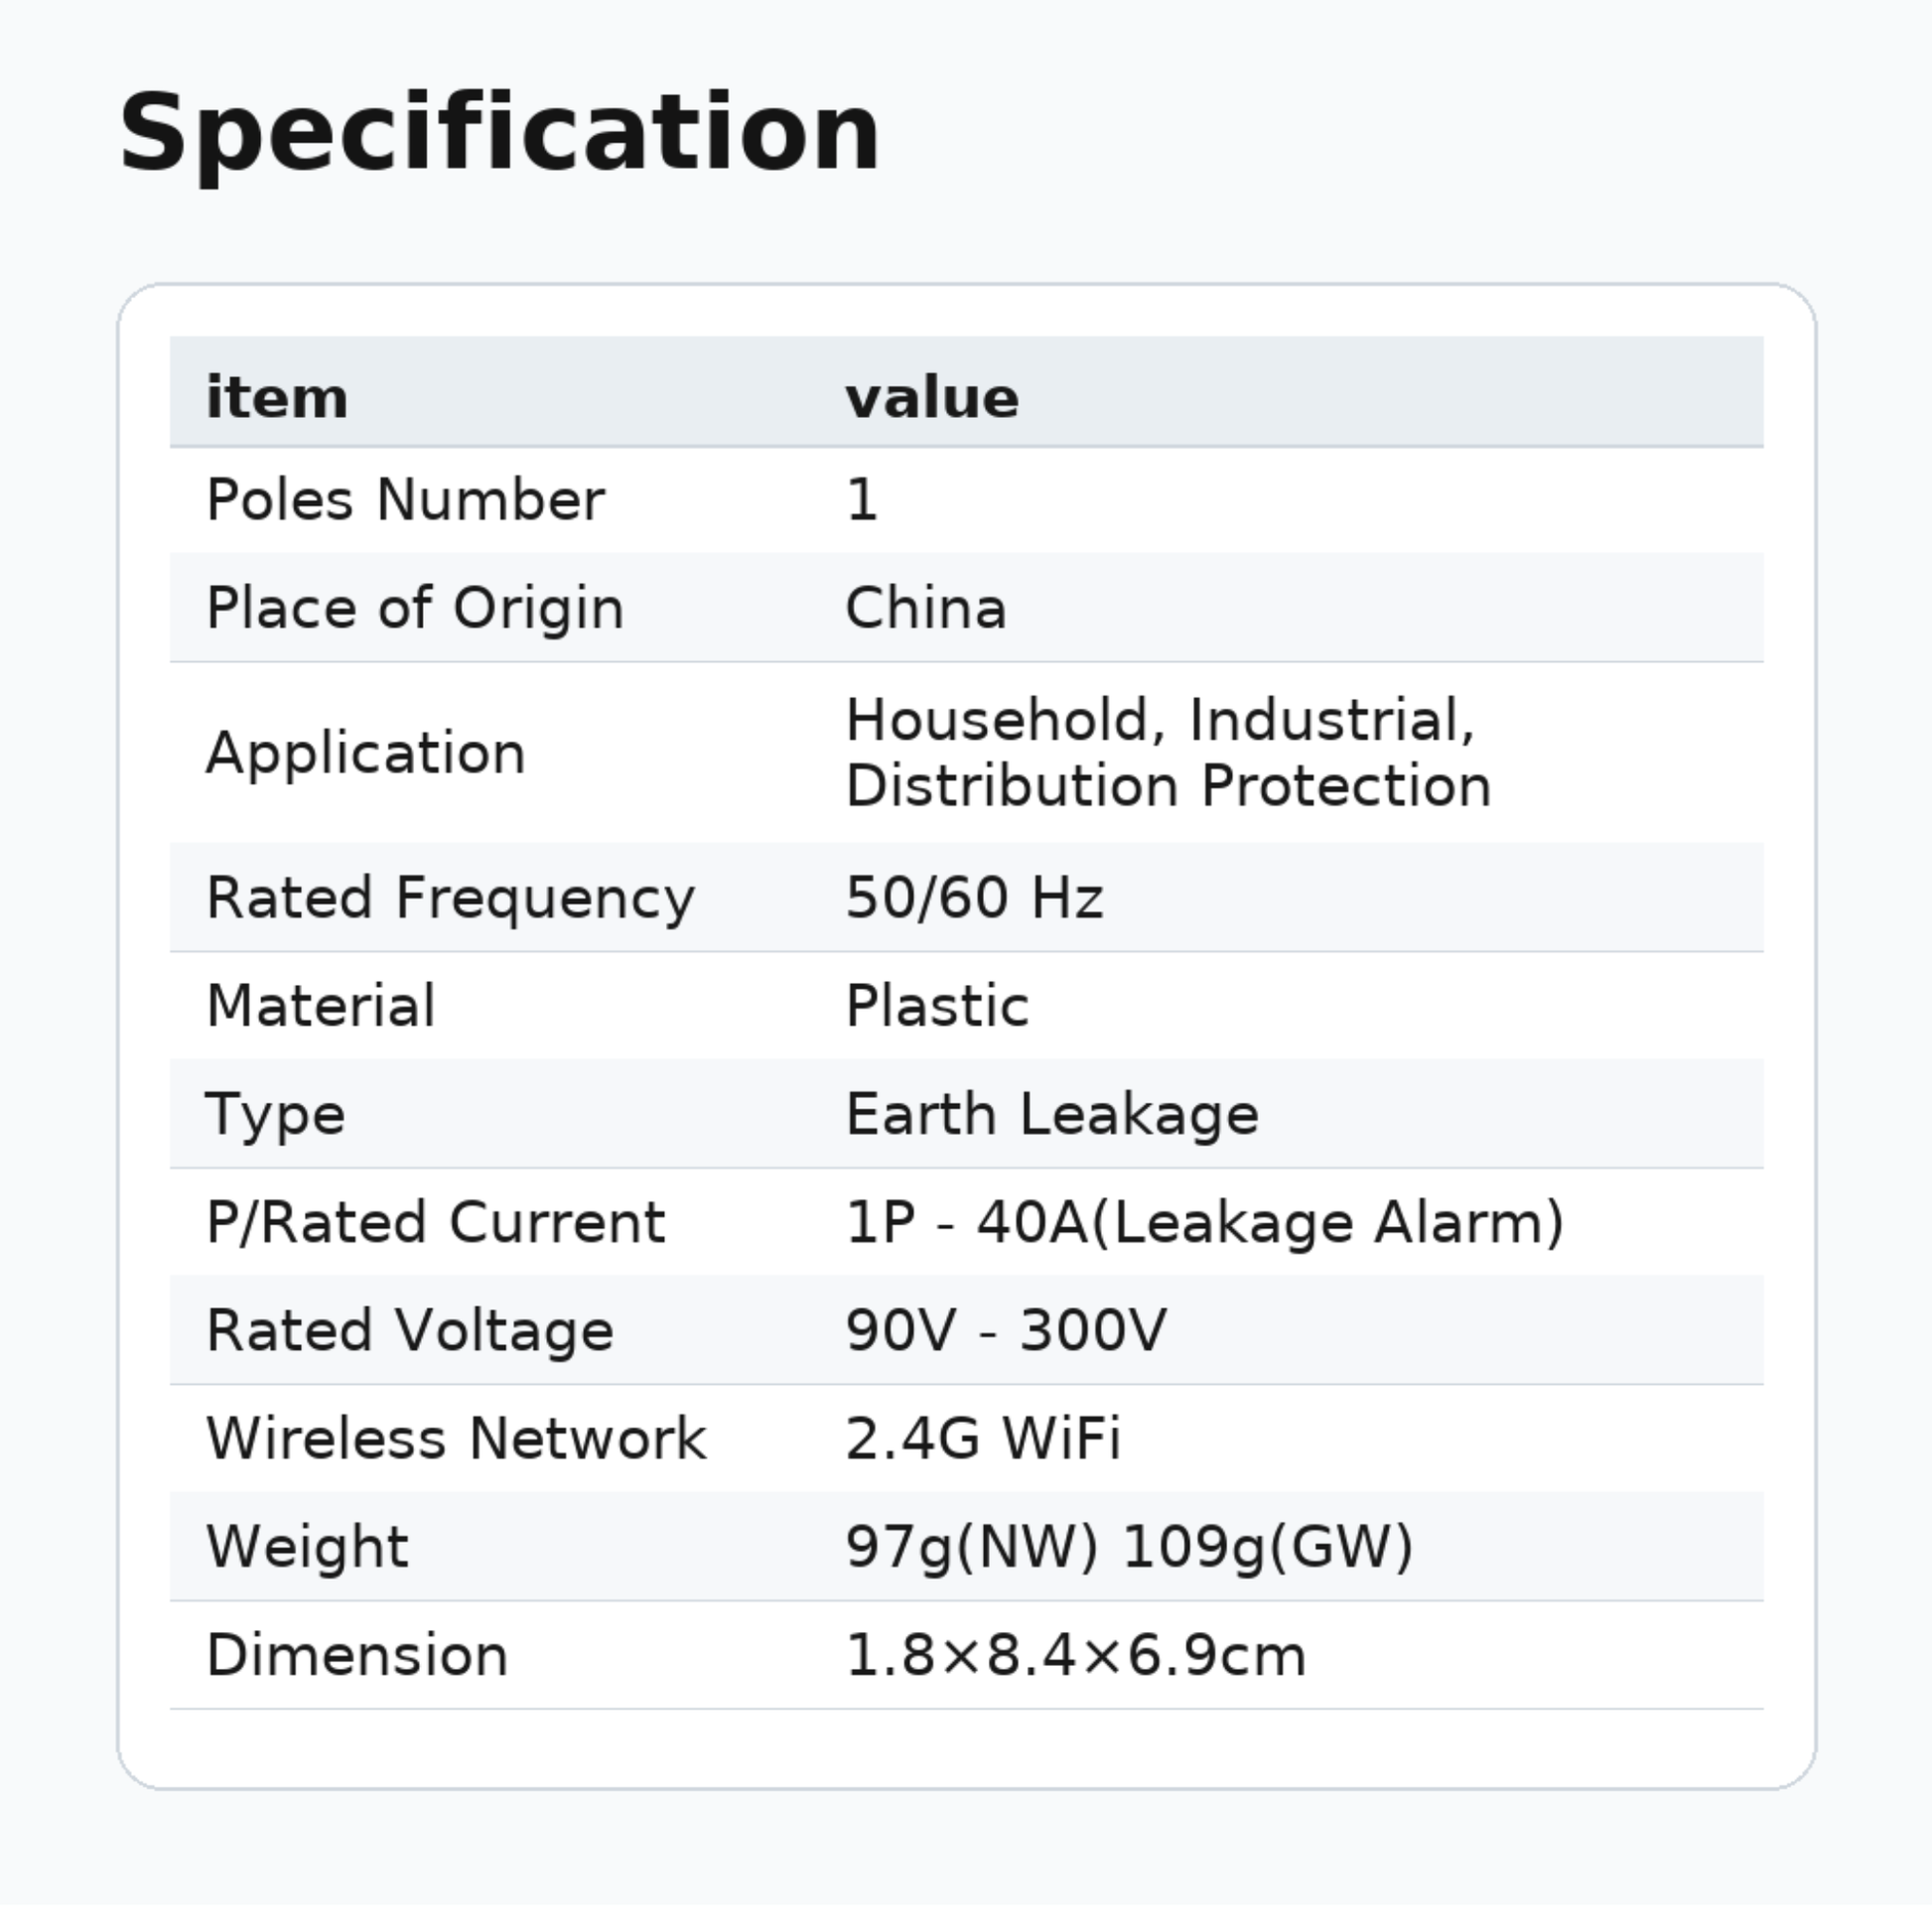Select the Earth Leakage value
This screenshot has width=1932, height=1932.
pyautogui.click(x=1052, y=1114)
